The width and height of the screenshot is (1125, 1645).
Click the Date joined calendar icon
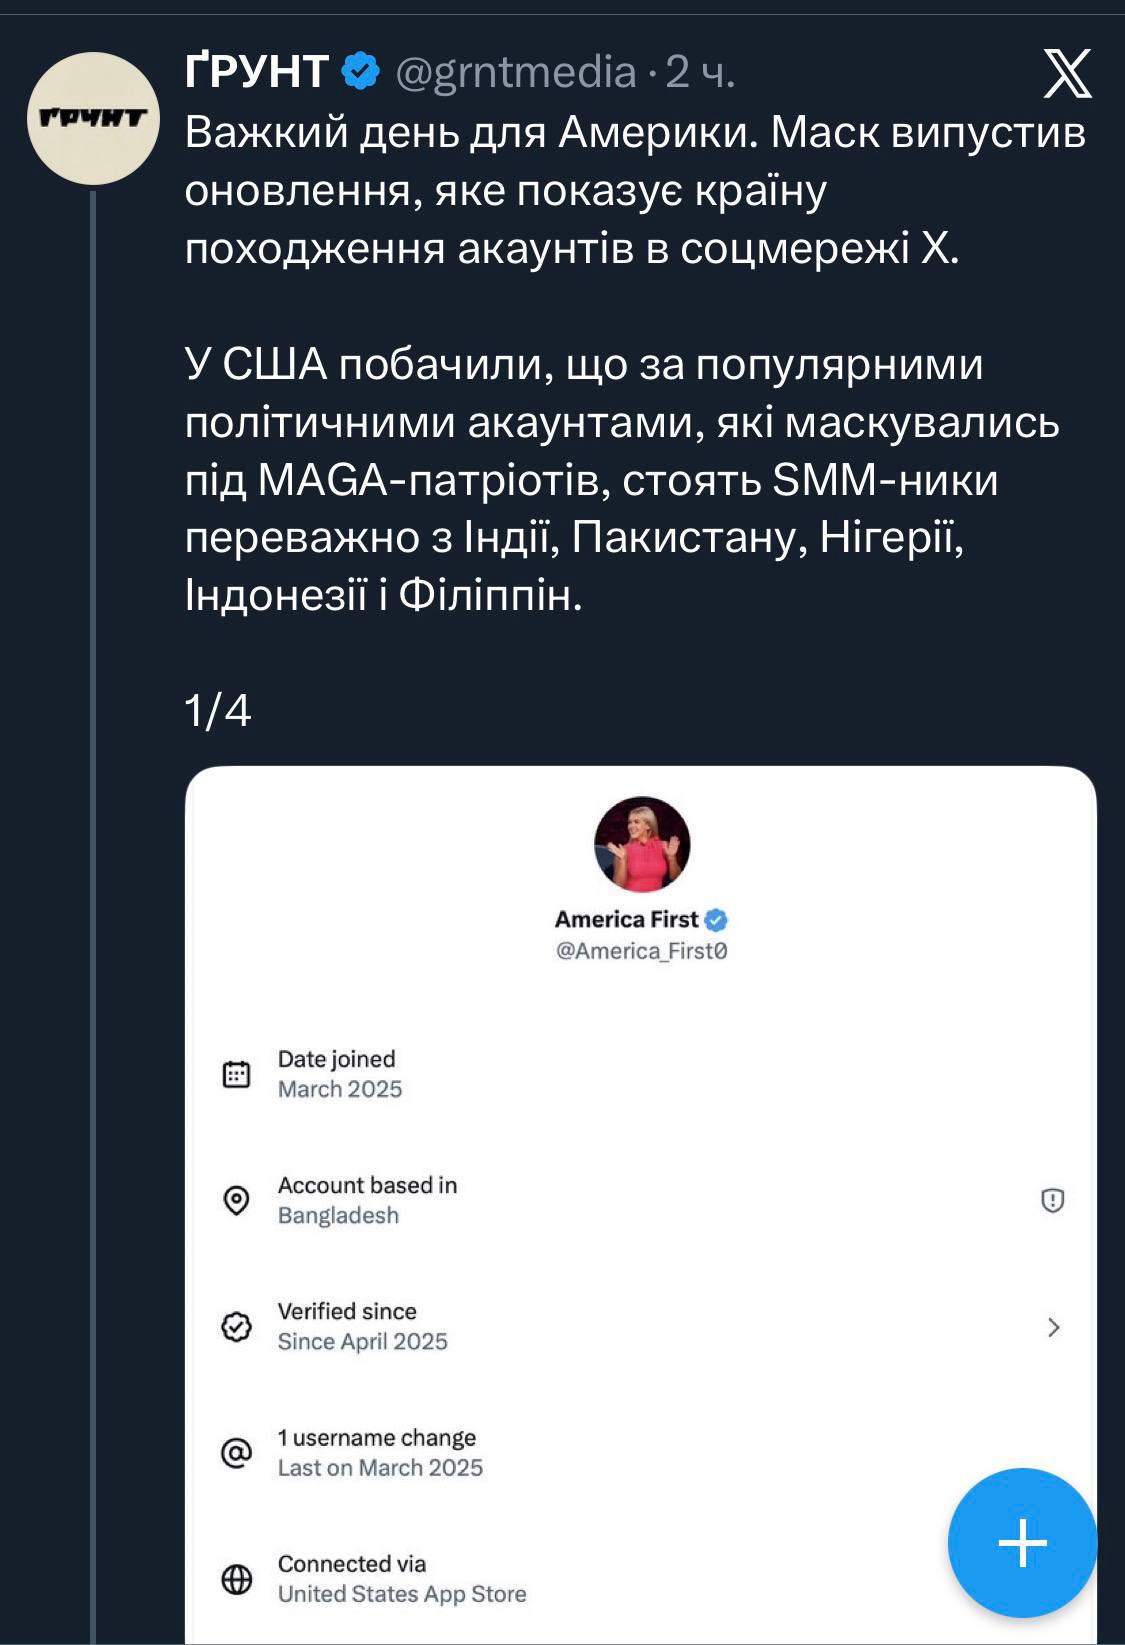(x=236, y=1074)
